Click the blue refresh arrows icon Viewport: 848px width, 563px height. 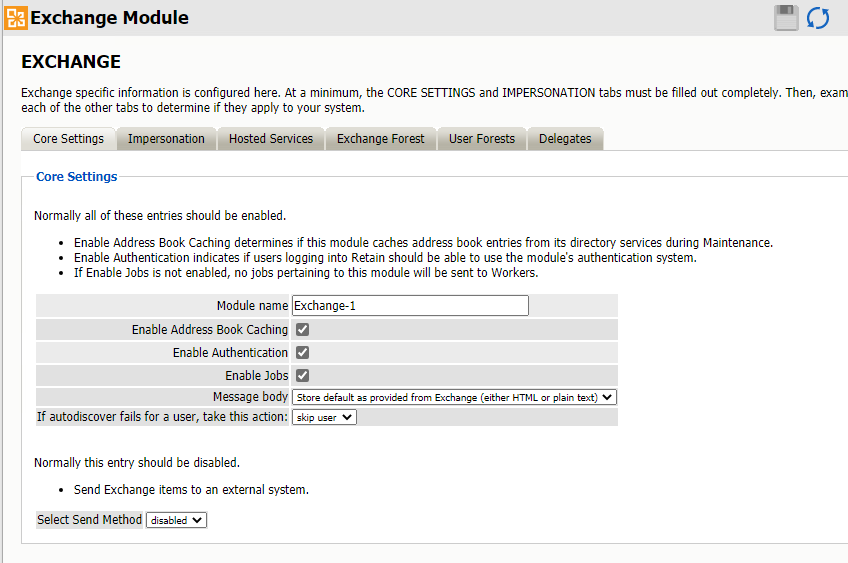point(818,18)
